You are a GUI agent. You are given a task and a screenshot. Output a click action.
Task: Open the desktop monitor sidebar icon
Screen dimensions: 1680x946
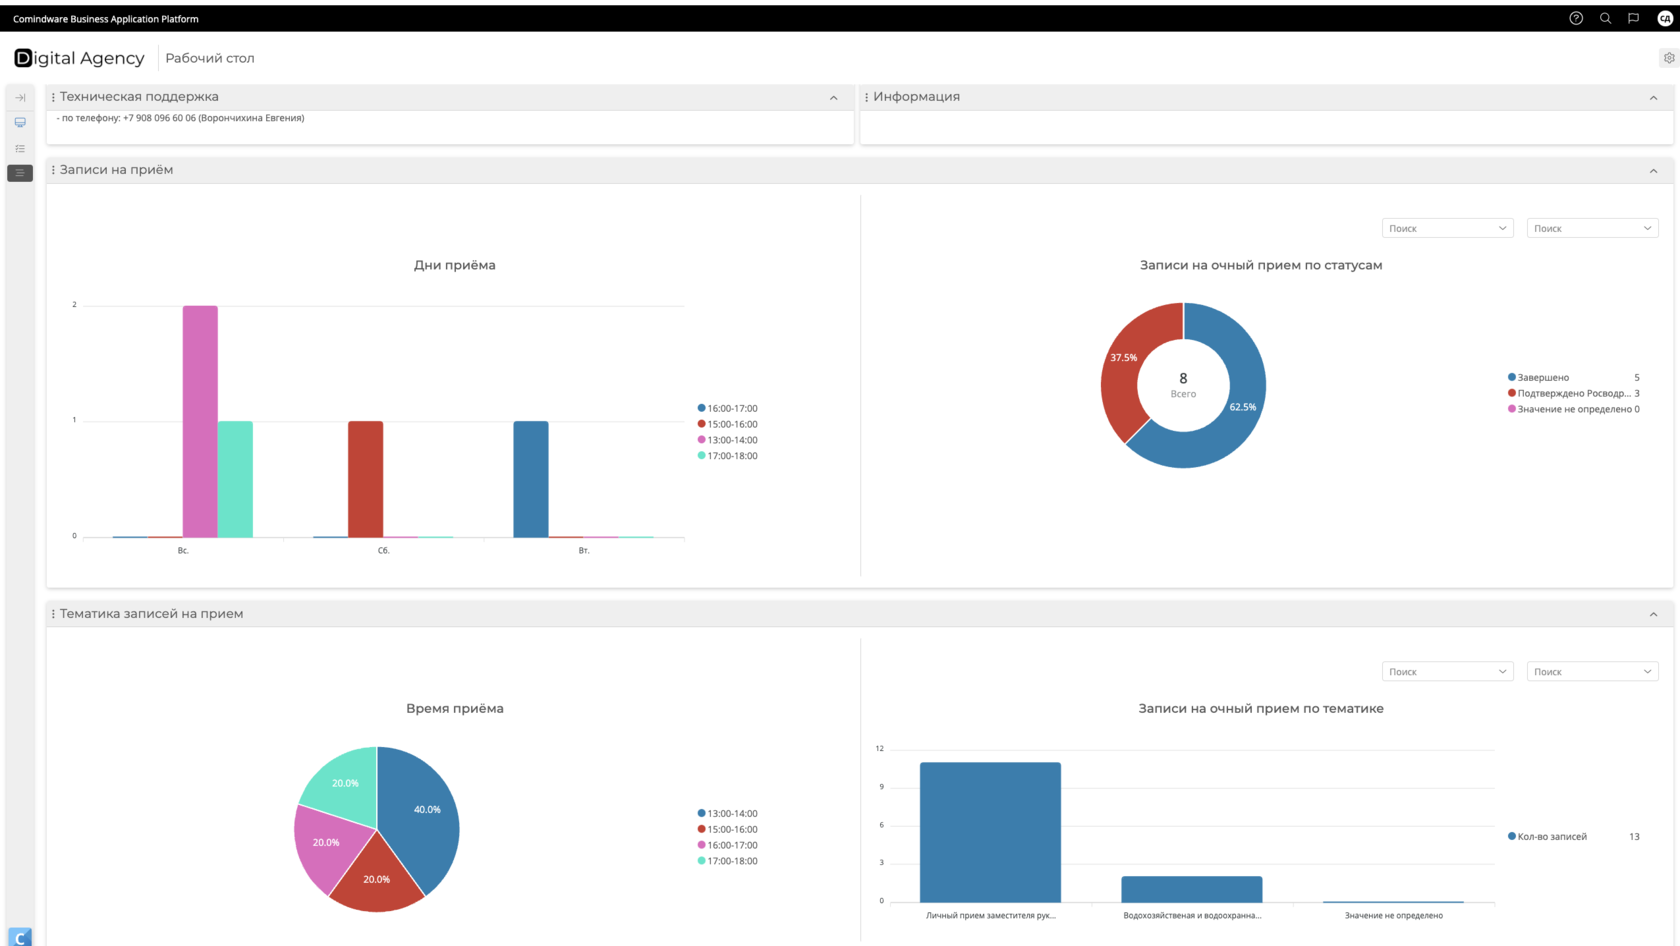[x=20, y=123]
